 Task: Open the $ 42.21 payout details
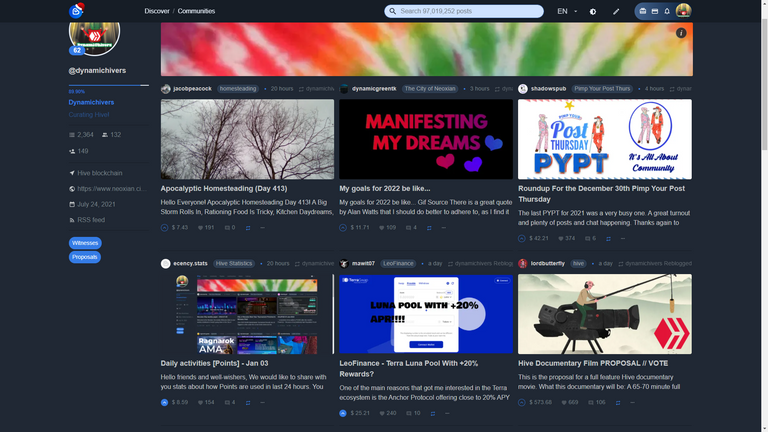point(538,239)
